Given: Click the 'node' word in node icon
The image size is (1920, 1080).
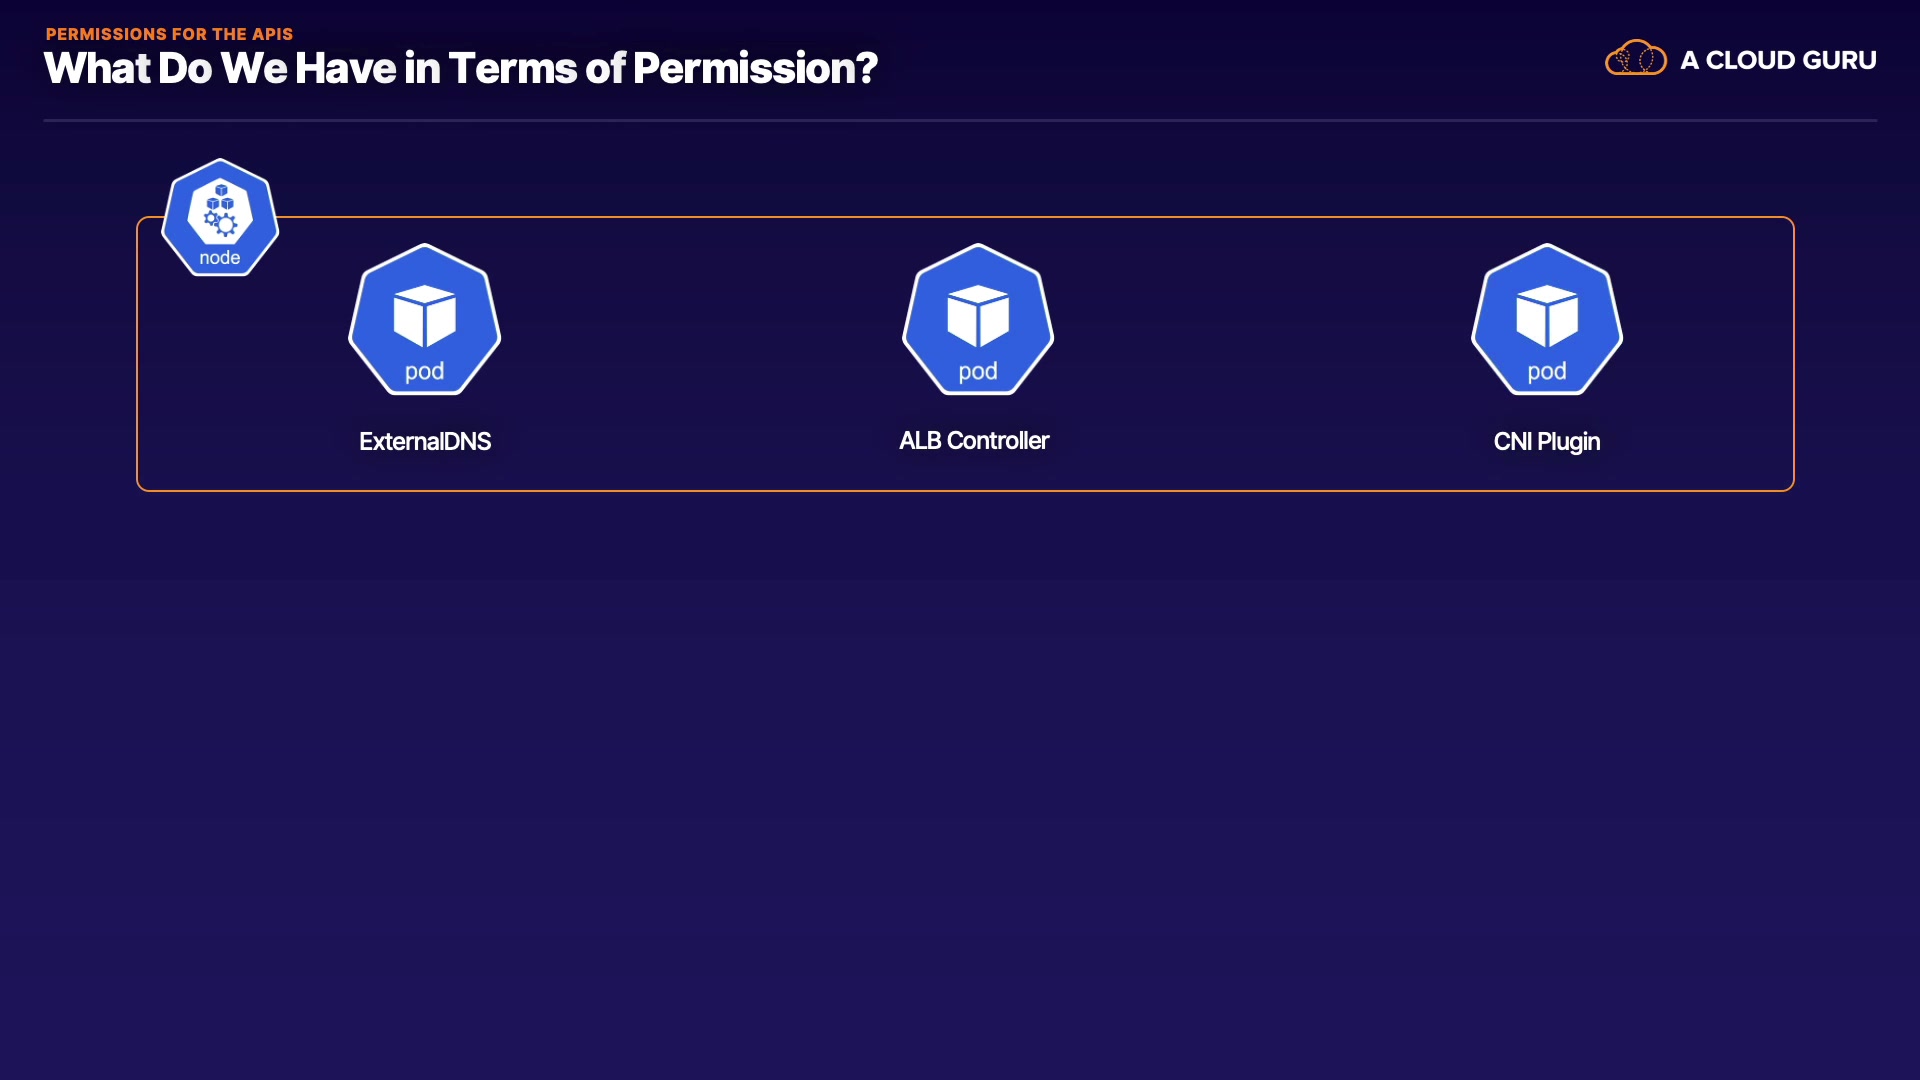Looking at the screenshot, I should click(x=220, y=258).
